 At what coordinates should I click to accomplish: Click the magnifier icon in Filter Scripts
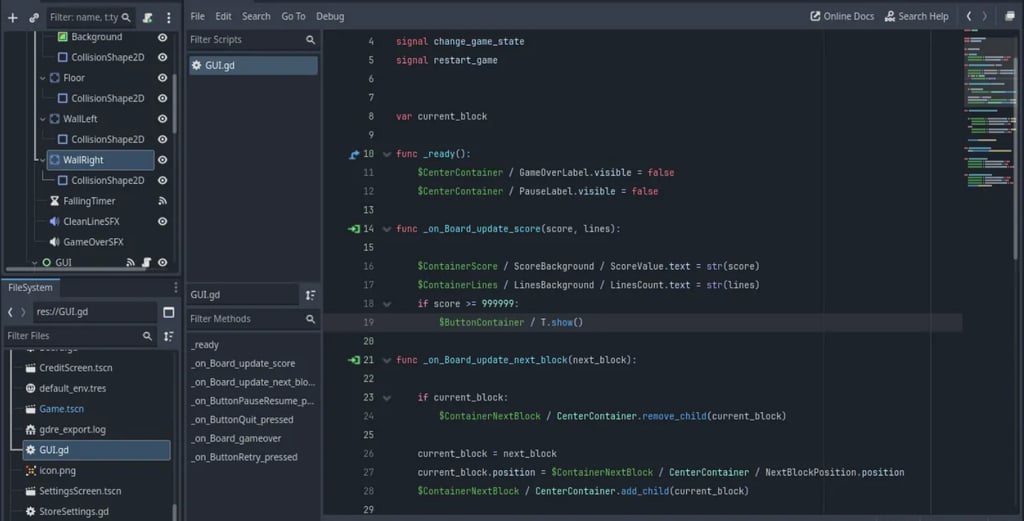[310, 40]
